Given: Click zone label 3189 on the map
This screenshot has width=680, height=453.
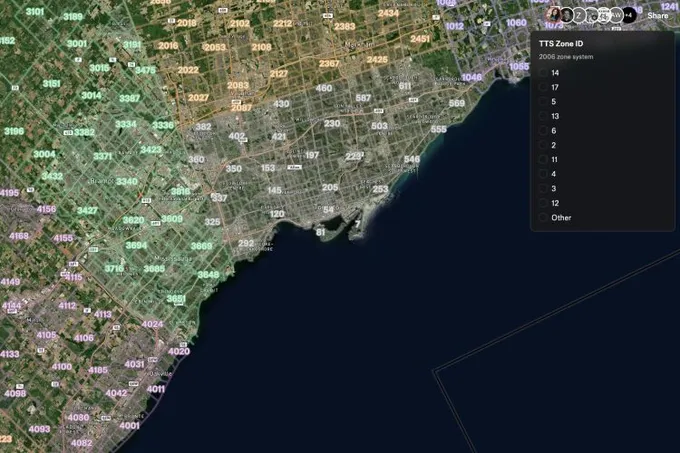Looking at the screenshot, I should pos(73,16).
